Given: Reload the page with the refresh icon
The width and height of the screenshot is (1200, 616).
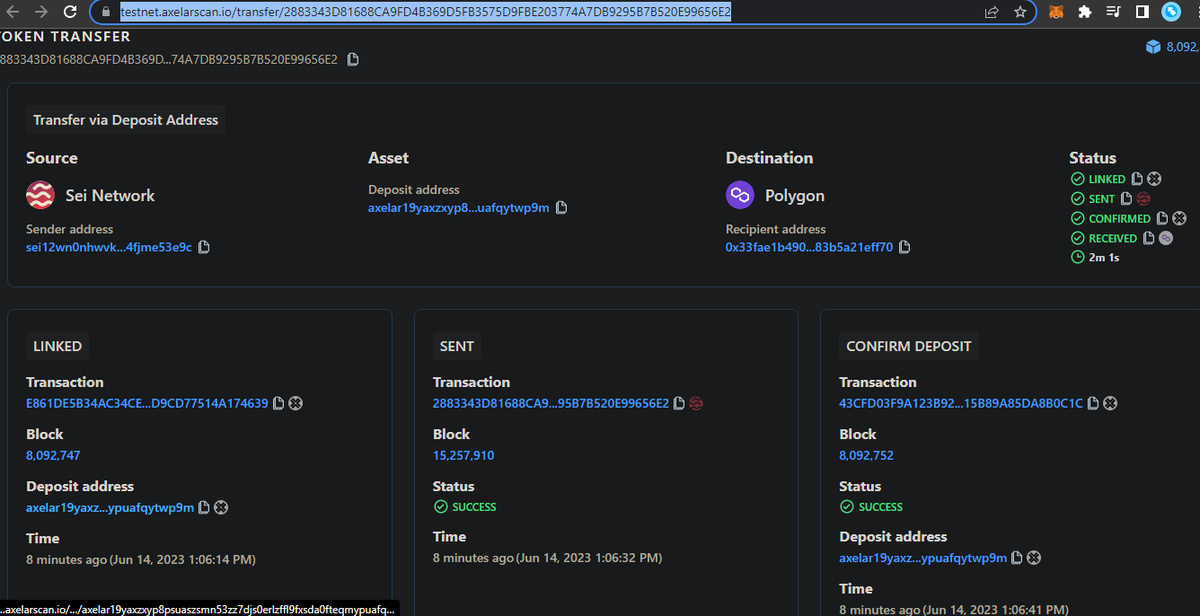Looking at the screenshot, I should pos(70,12).
